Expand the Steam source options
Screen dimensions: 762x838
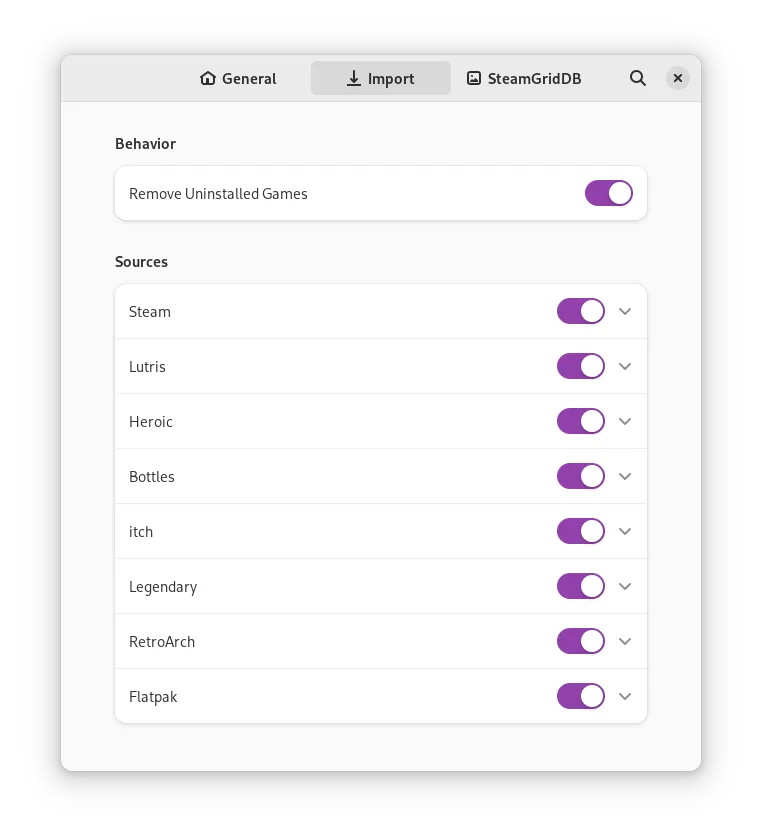point(625,311)
